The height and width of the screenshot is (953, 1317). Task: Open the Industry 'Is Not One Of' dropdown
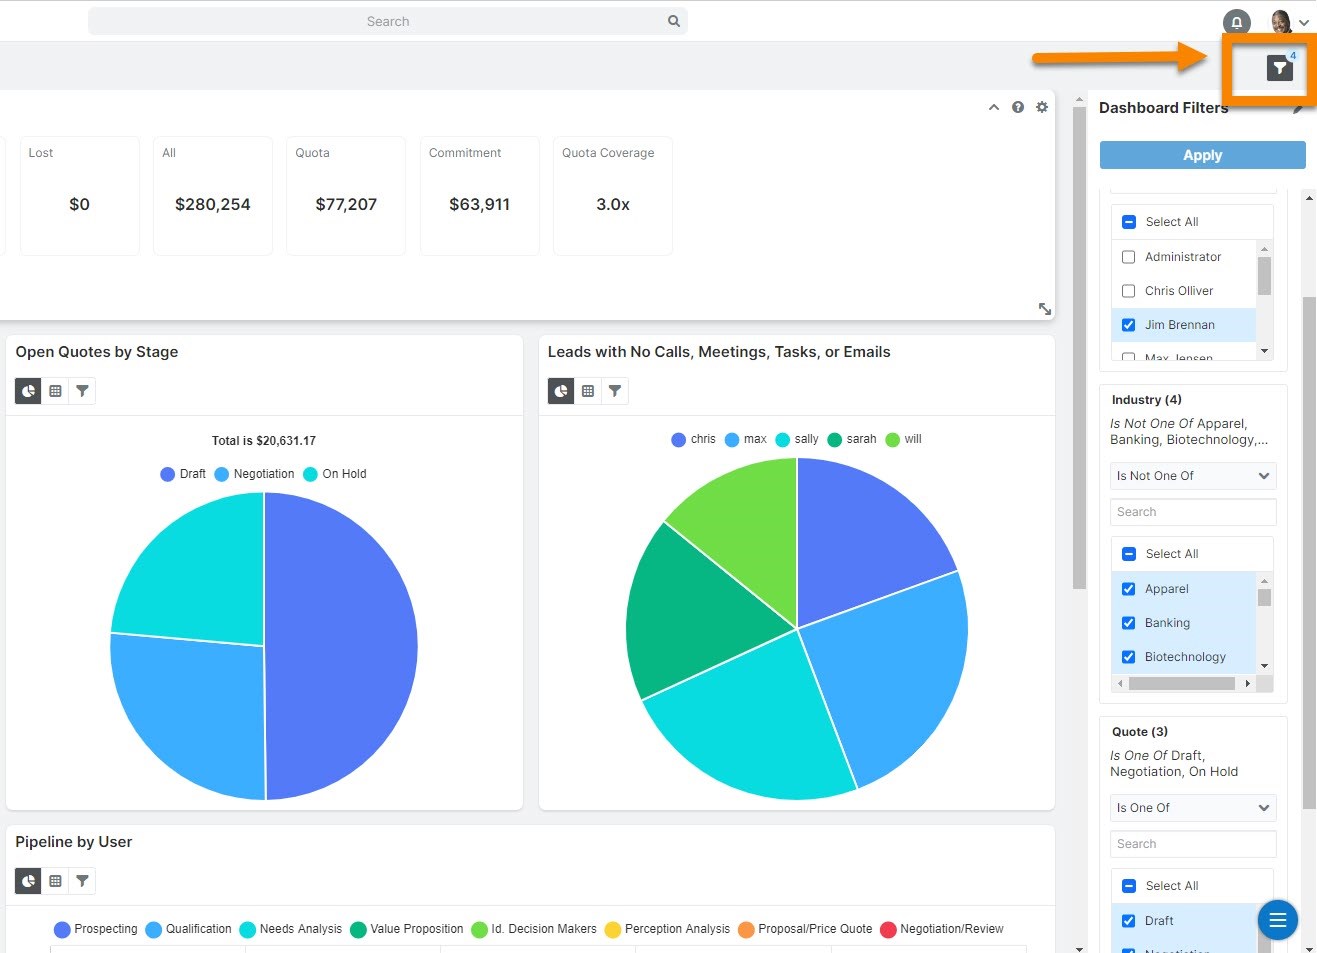(1192, 476)
